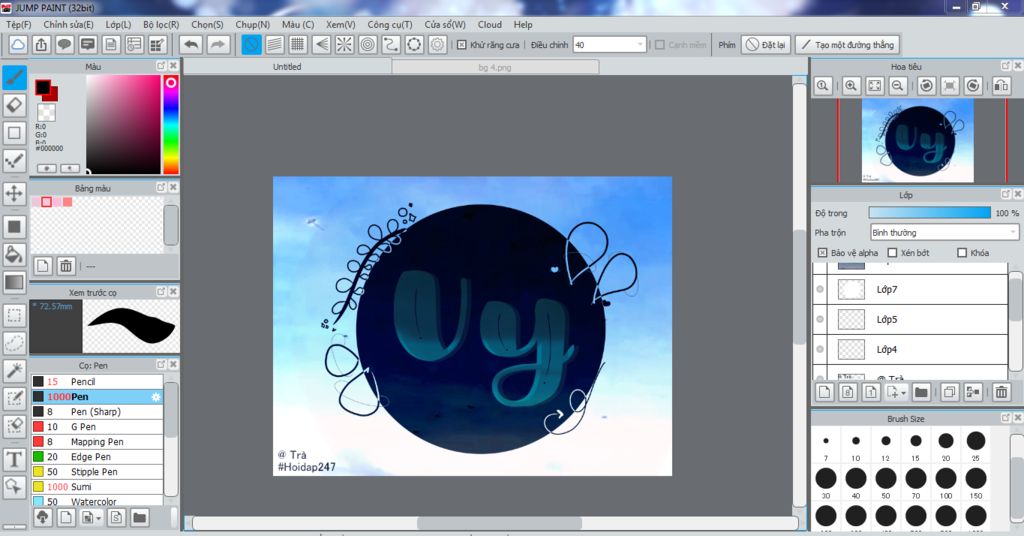Enable the grid snap guide
This screenshot has width=1024, height=536.
click(x=298, y=45)
